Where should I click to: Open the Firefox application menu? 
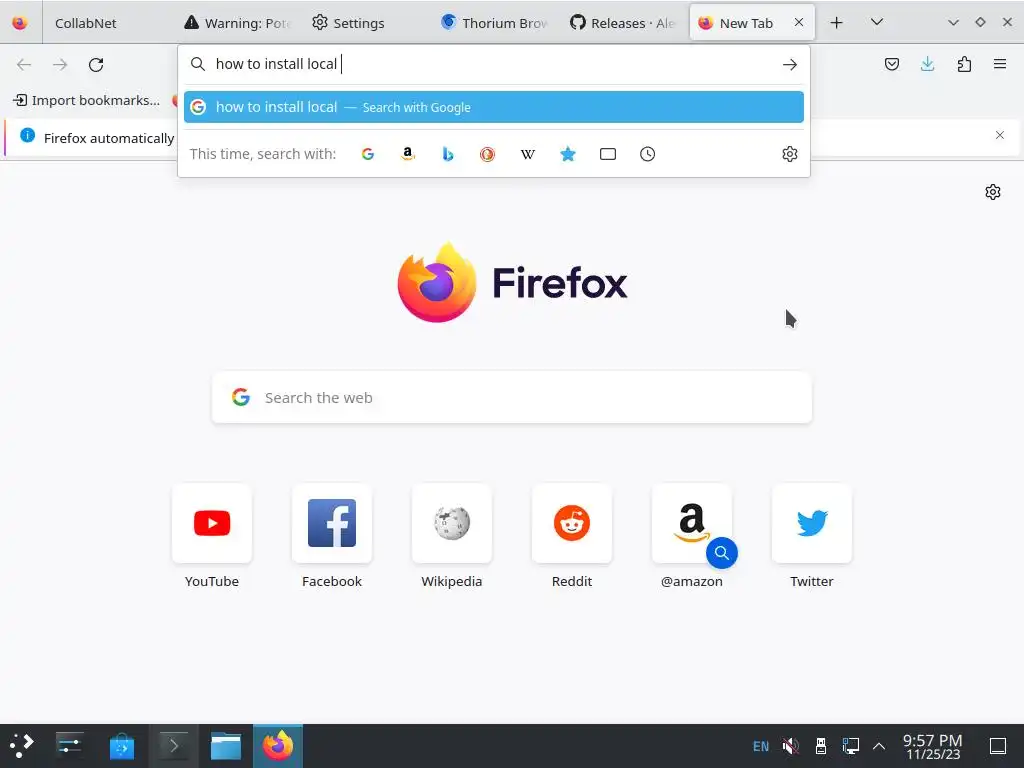tap(999, 64)
